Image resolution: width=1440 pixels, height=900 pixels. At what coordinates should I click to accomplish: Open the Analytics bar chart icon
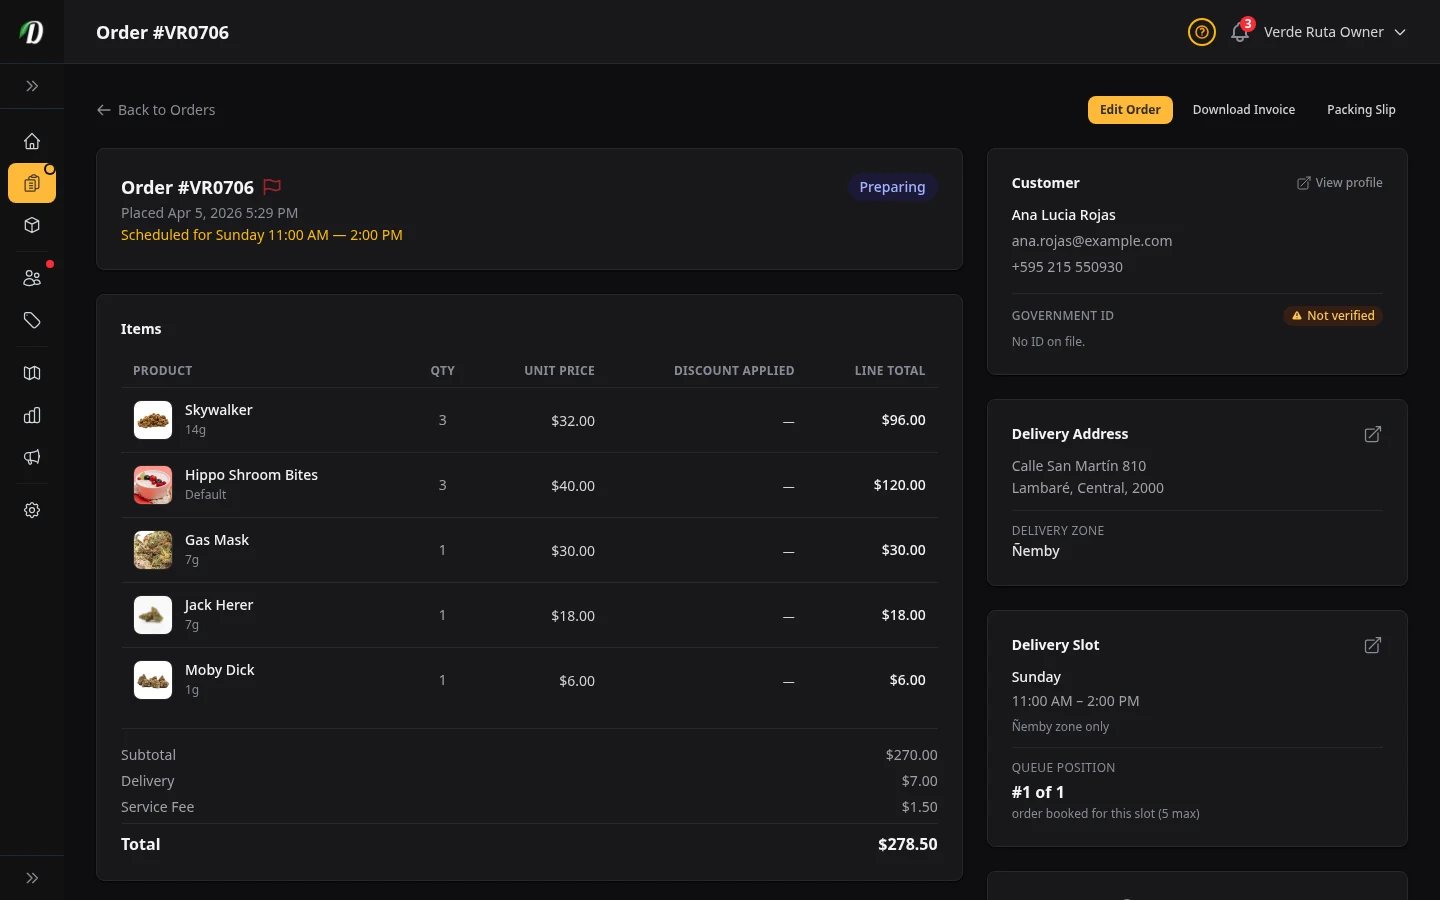(x=32, y=415)
